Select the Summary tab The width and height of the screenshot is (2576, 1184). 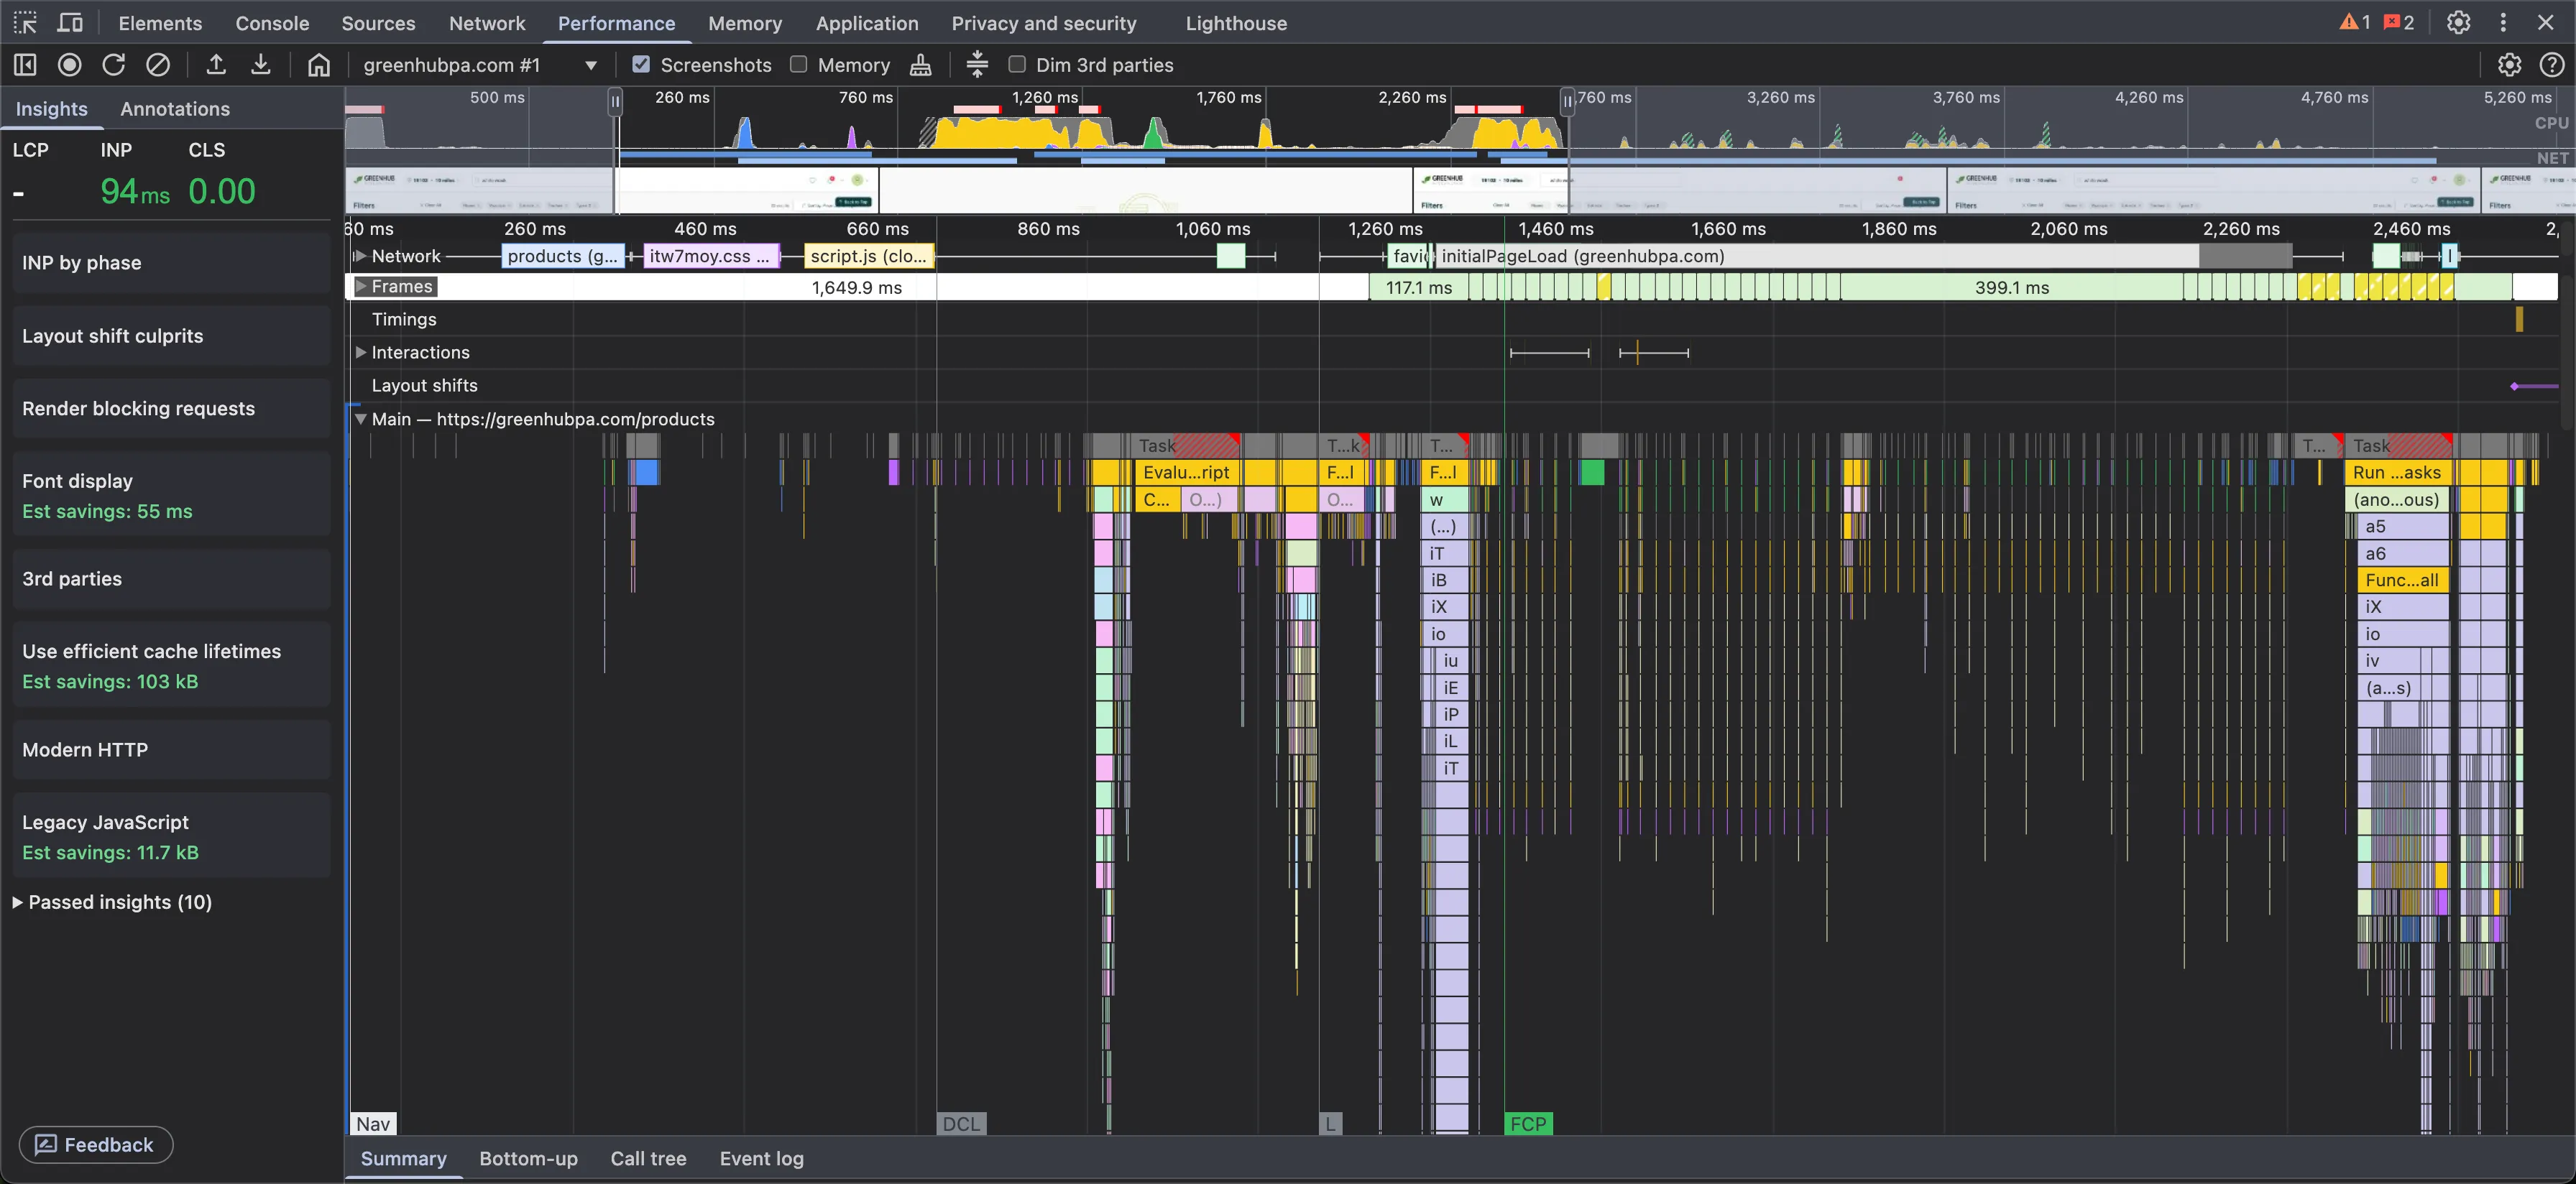[x=403, y=1158]
